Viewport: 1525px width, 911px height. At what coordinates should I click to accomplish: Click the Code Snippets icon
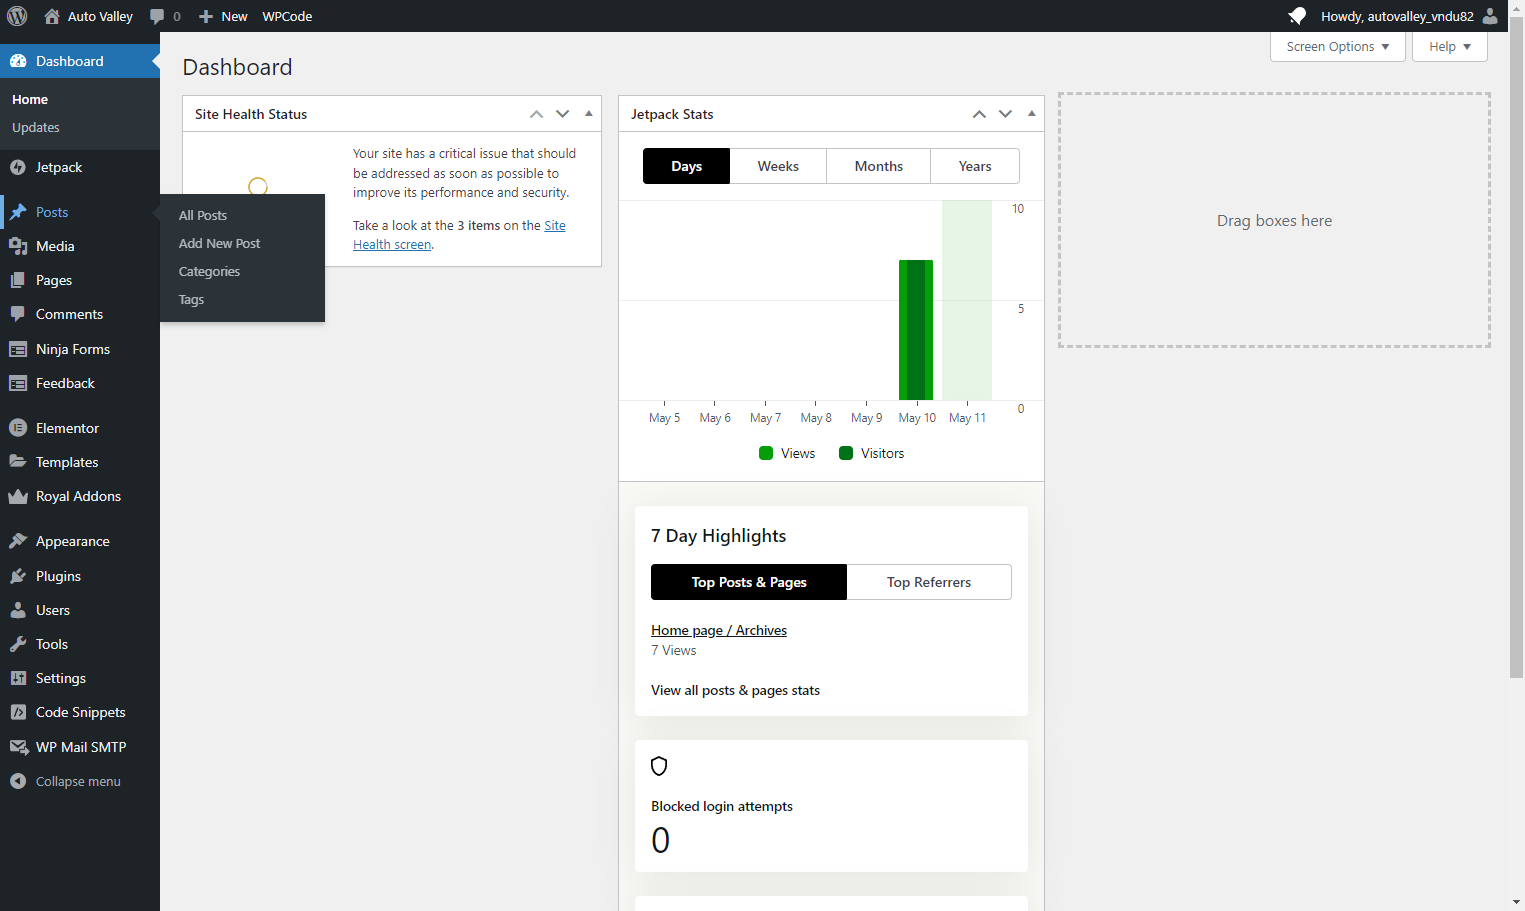click(18, 712)
